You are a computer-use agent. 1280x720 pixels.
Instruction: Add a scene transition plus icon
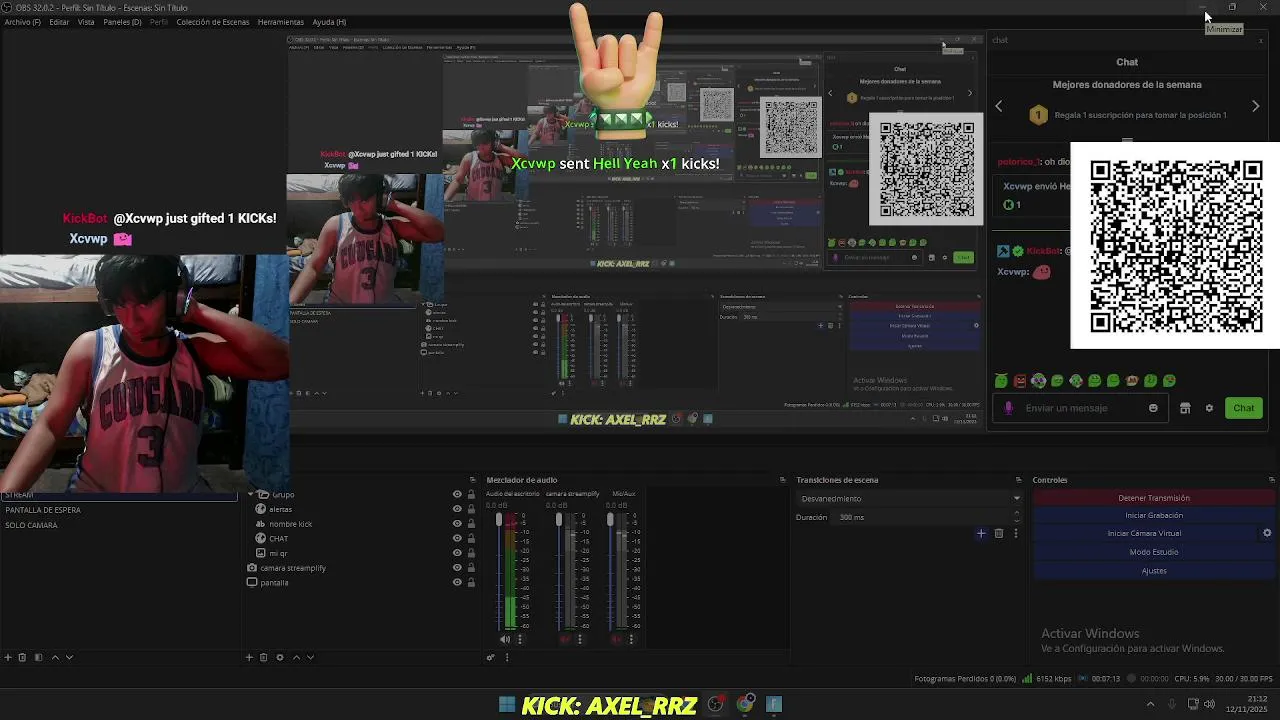(981, 533)
